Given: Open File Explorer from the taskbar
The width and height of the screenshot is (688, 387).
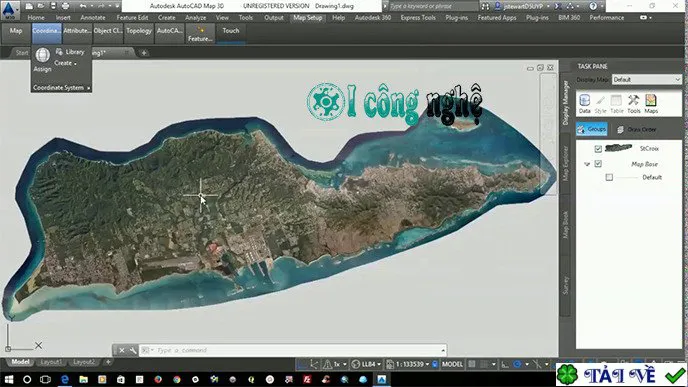Looking at the screenshot, I should 83,380.
